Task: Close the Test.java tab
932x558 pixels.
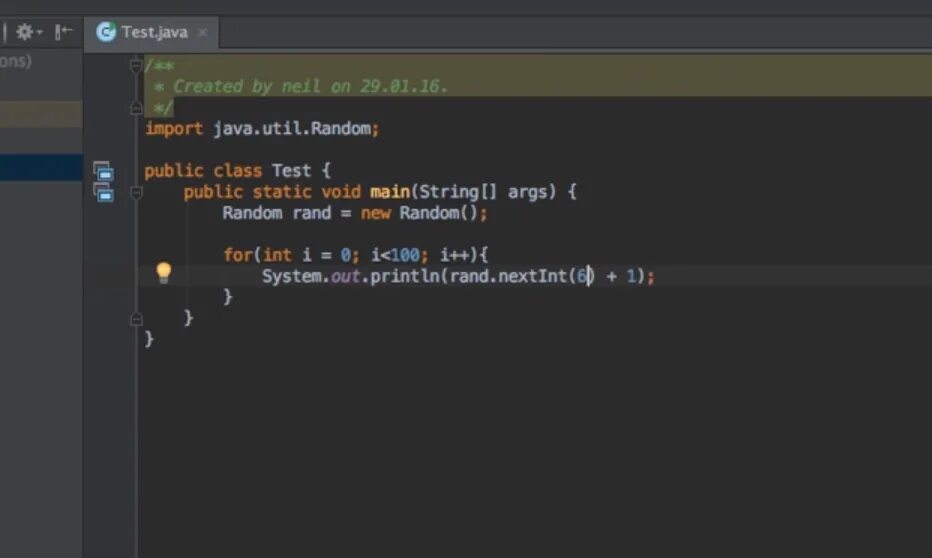Action: tap(203, 33)
